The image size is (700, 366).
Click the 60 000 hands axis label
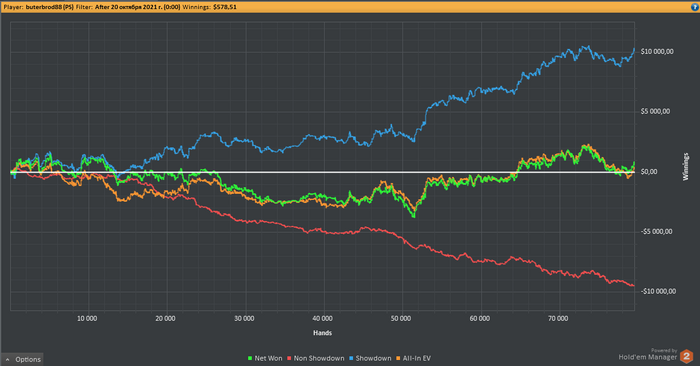(479, 319)
